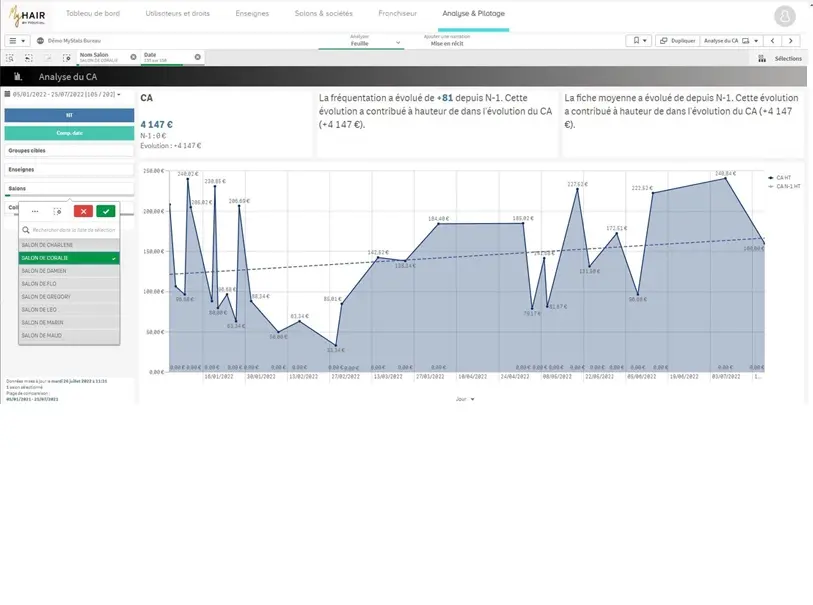
Task: Type in the selection list search field
Action: (73, 230)
